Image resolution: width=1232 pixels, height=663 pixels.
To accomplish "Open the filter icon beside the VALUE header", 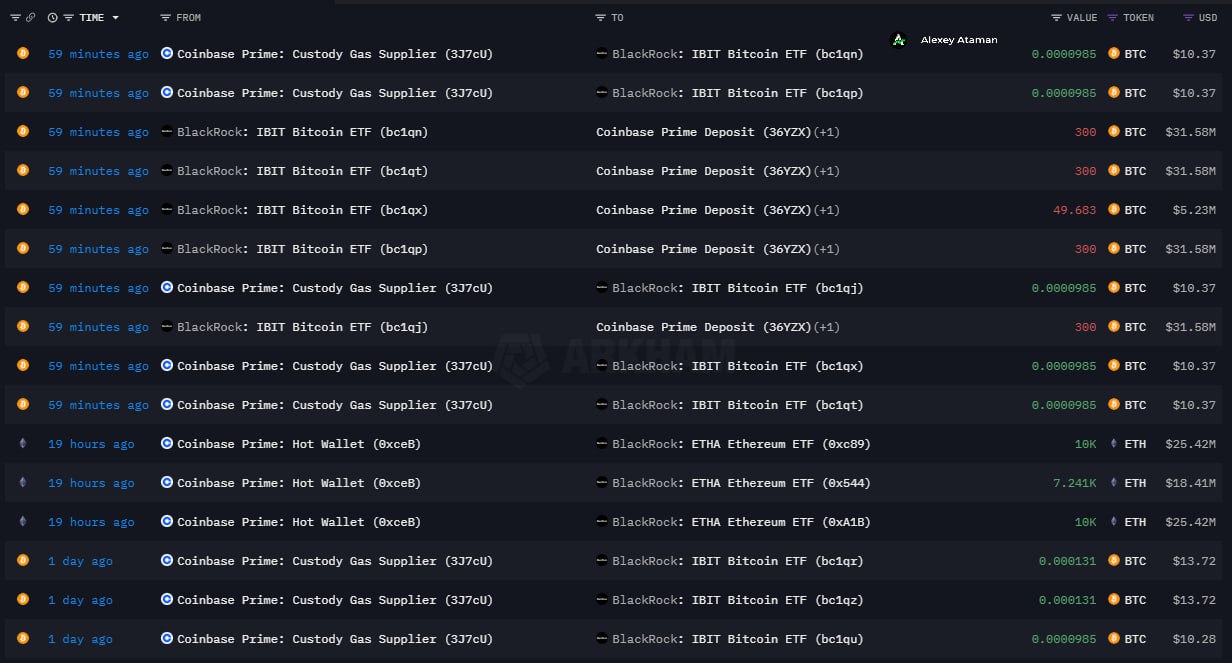I will pyautogui.click(x=1057, y=18).
